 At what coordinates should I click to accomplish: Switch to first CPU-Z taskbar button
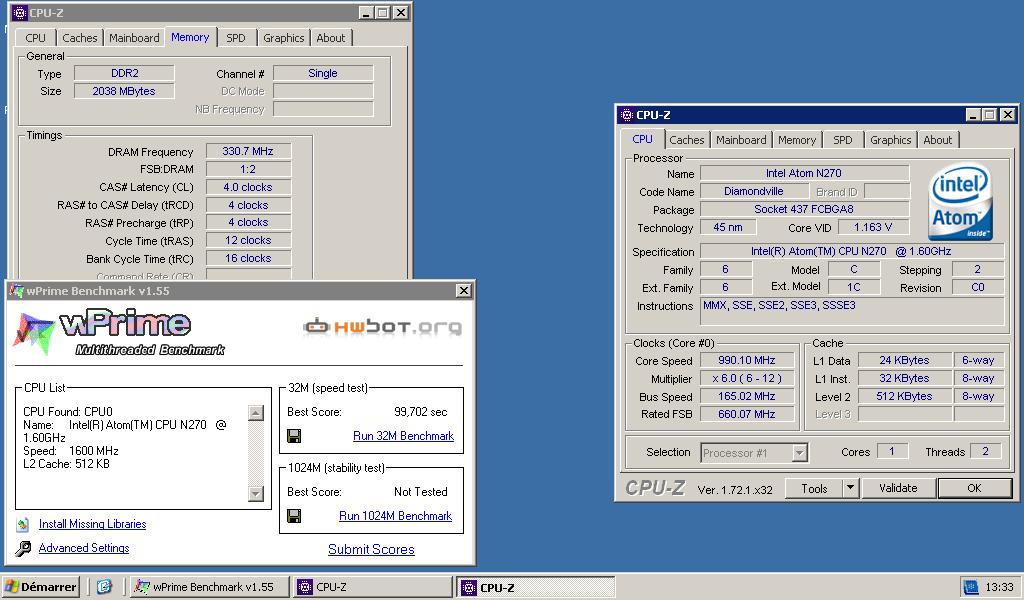pos(372,587)
